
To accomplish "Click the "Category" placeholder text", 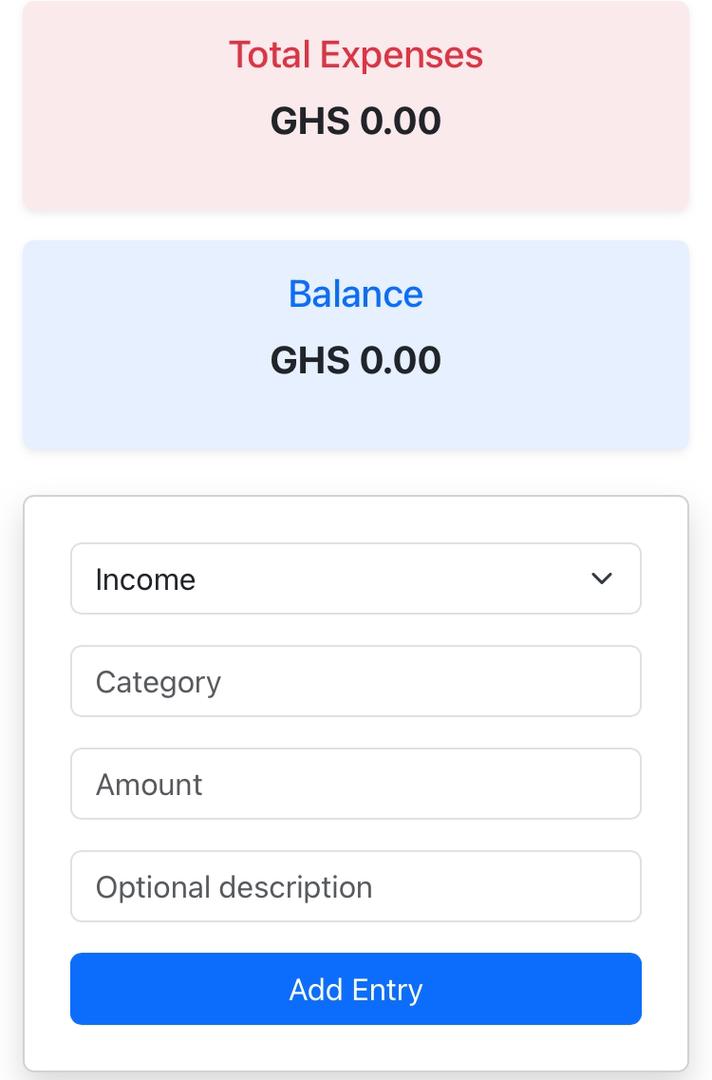I will (158, 682).
